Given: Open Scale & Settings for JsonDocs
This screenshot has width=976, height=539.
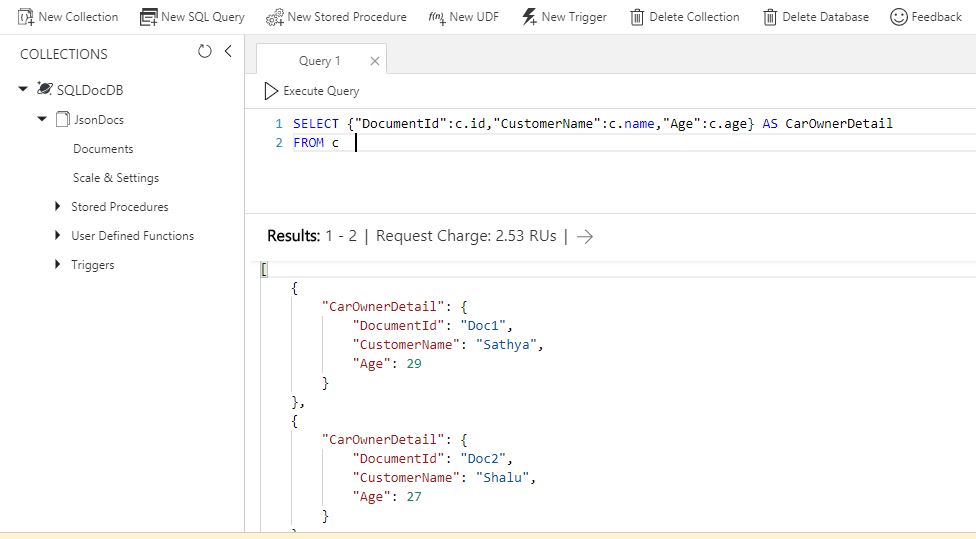Looking at the screenshot, I should [116, 178].
